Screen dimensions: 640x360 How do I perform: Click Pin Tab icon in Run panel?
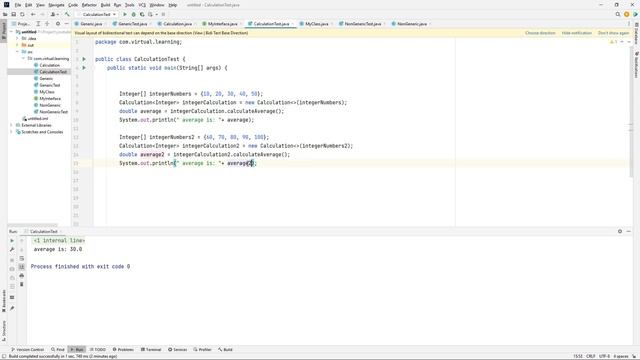tap(12, 308)
